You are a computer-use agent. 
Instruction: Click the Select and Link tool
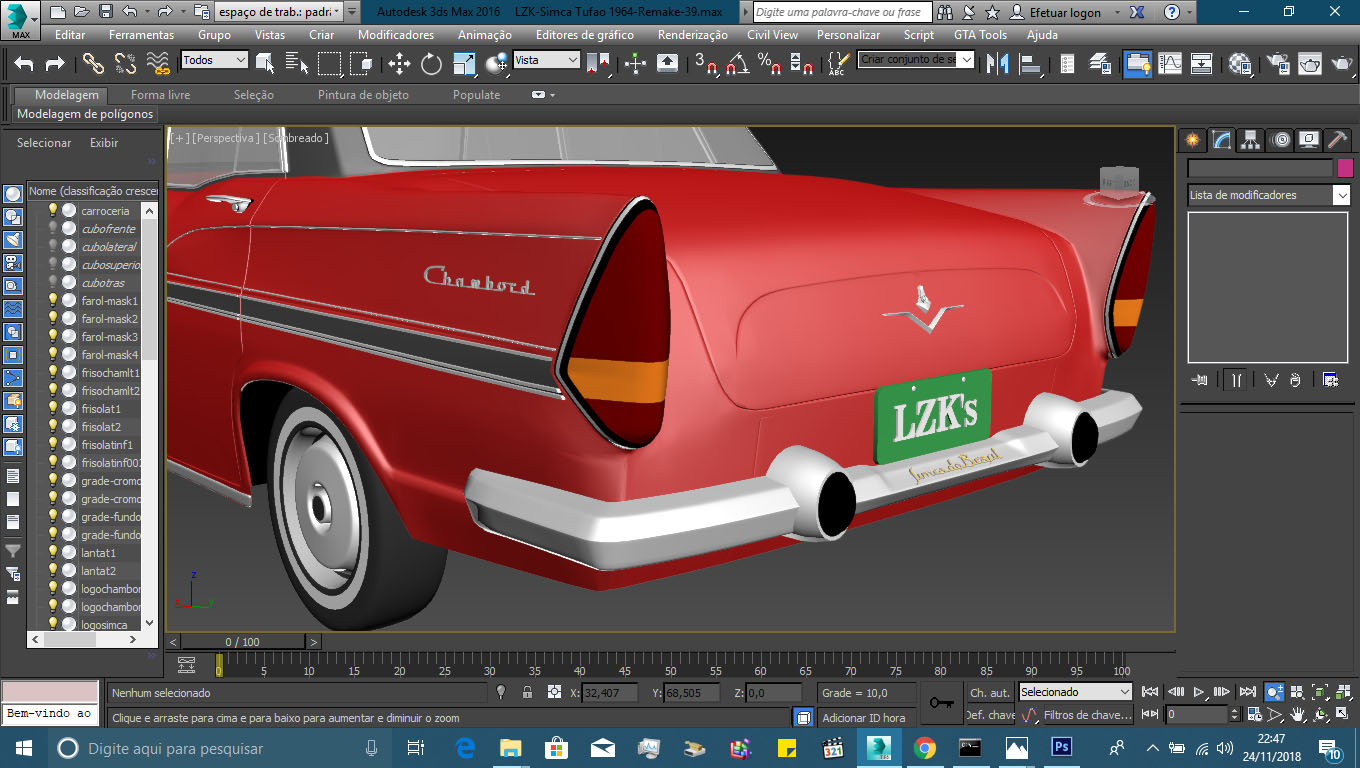click(x=93, y=64)
